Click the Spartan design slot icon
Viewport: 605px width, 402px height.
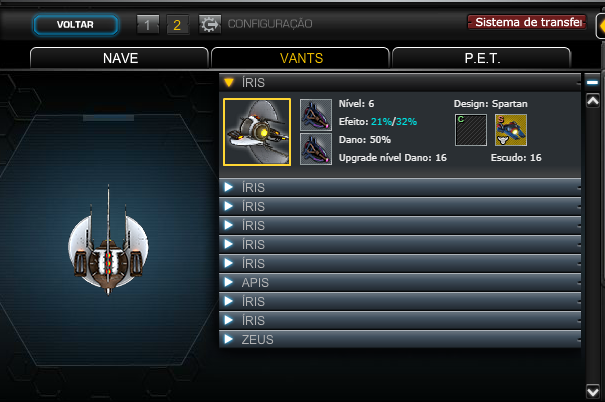(511, 130)
